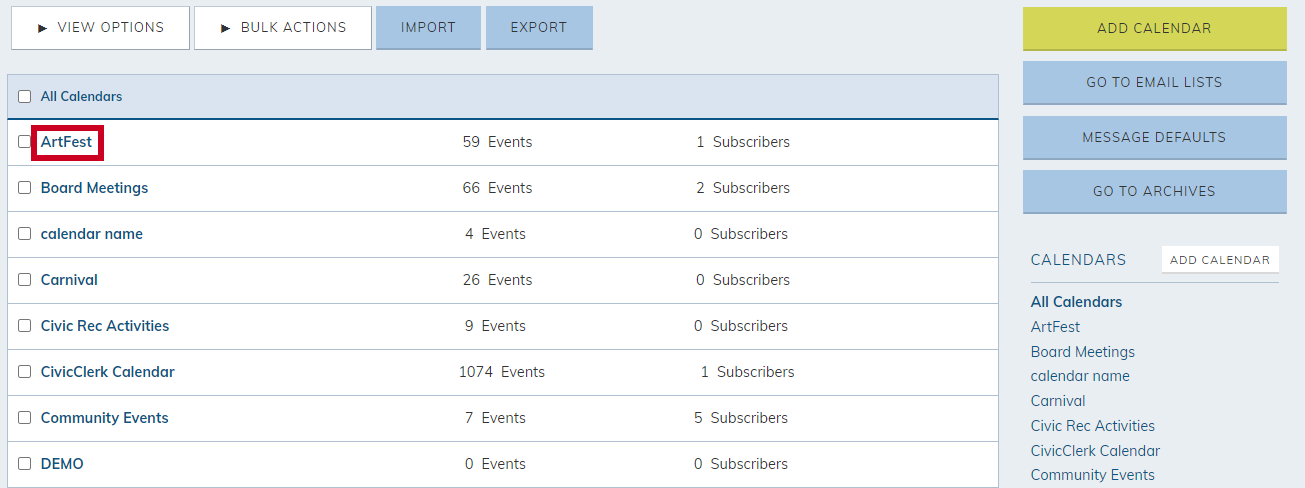Image resolution: width=1305 pixels, height=488 pixels.
Task: Click '1 Subscribers' in CivicClerk Calendar row
Action: tap(747, 372)
